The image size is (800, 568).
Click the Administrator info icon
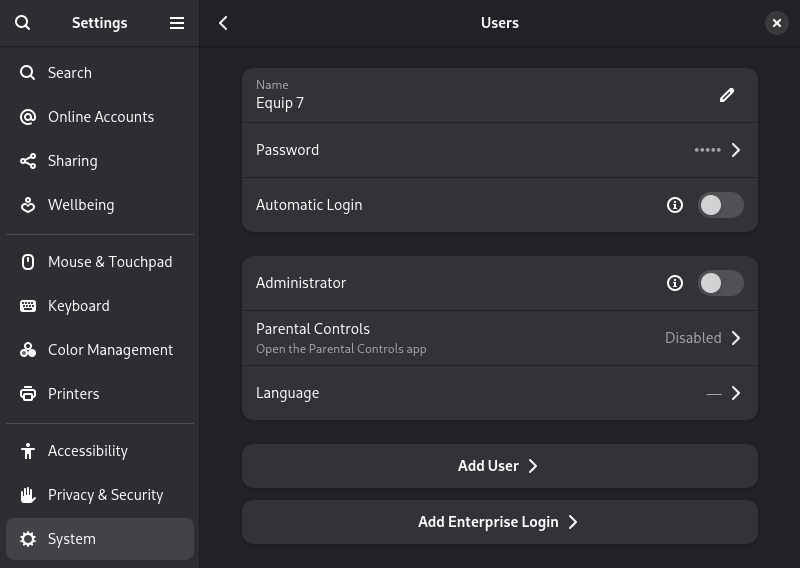point(675,283)
